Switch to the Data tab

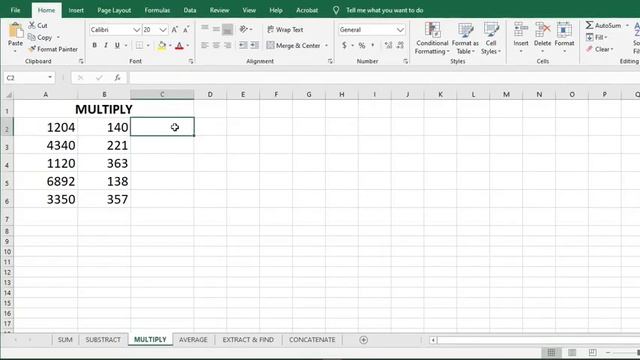(190, 10)
